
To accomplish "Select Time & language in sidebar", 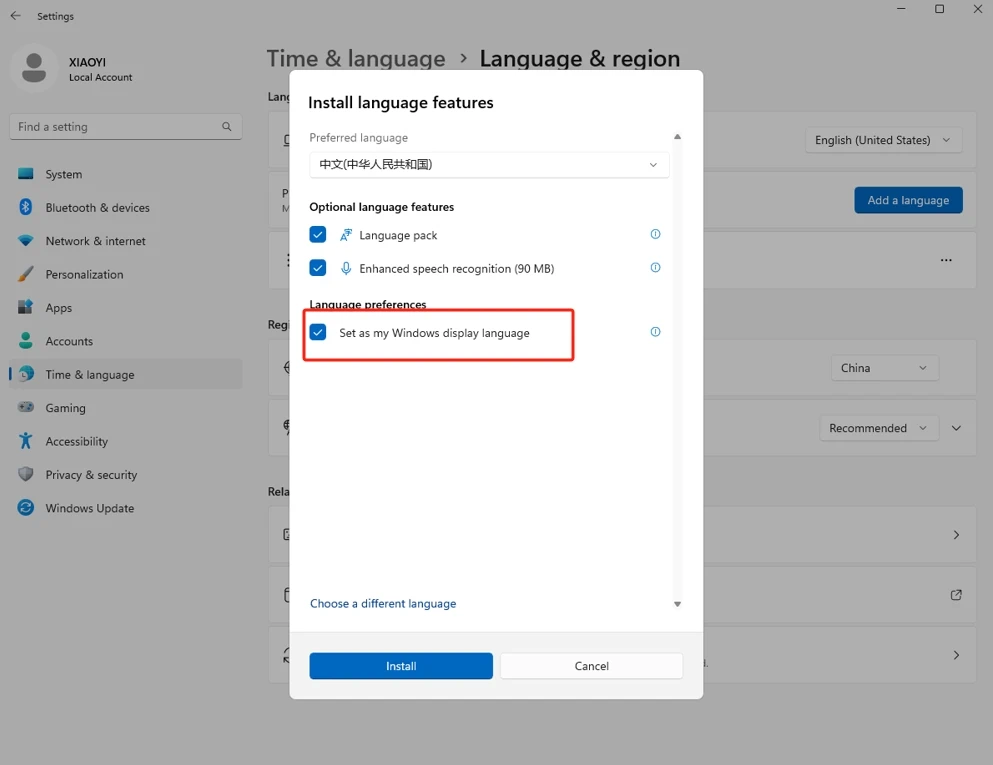I will pyautogui.click(x=125, y=374).
